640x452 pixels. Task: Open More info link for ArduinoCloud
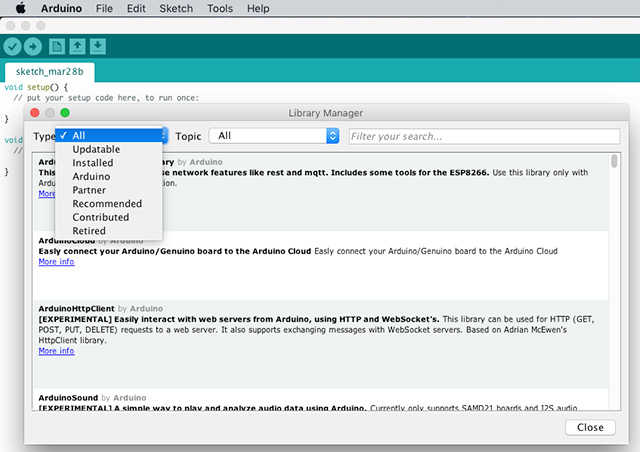(x=56, y=262)
